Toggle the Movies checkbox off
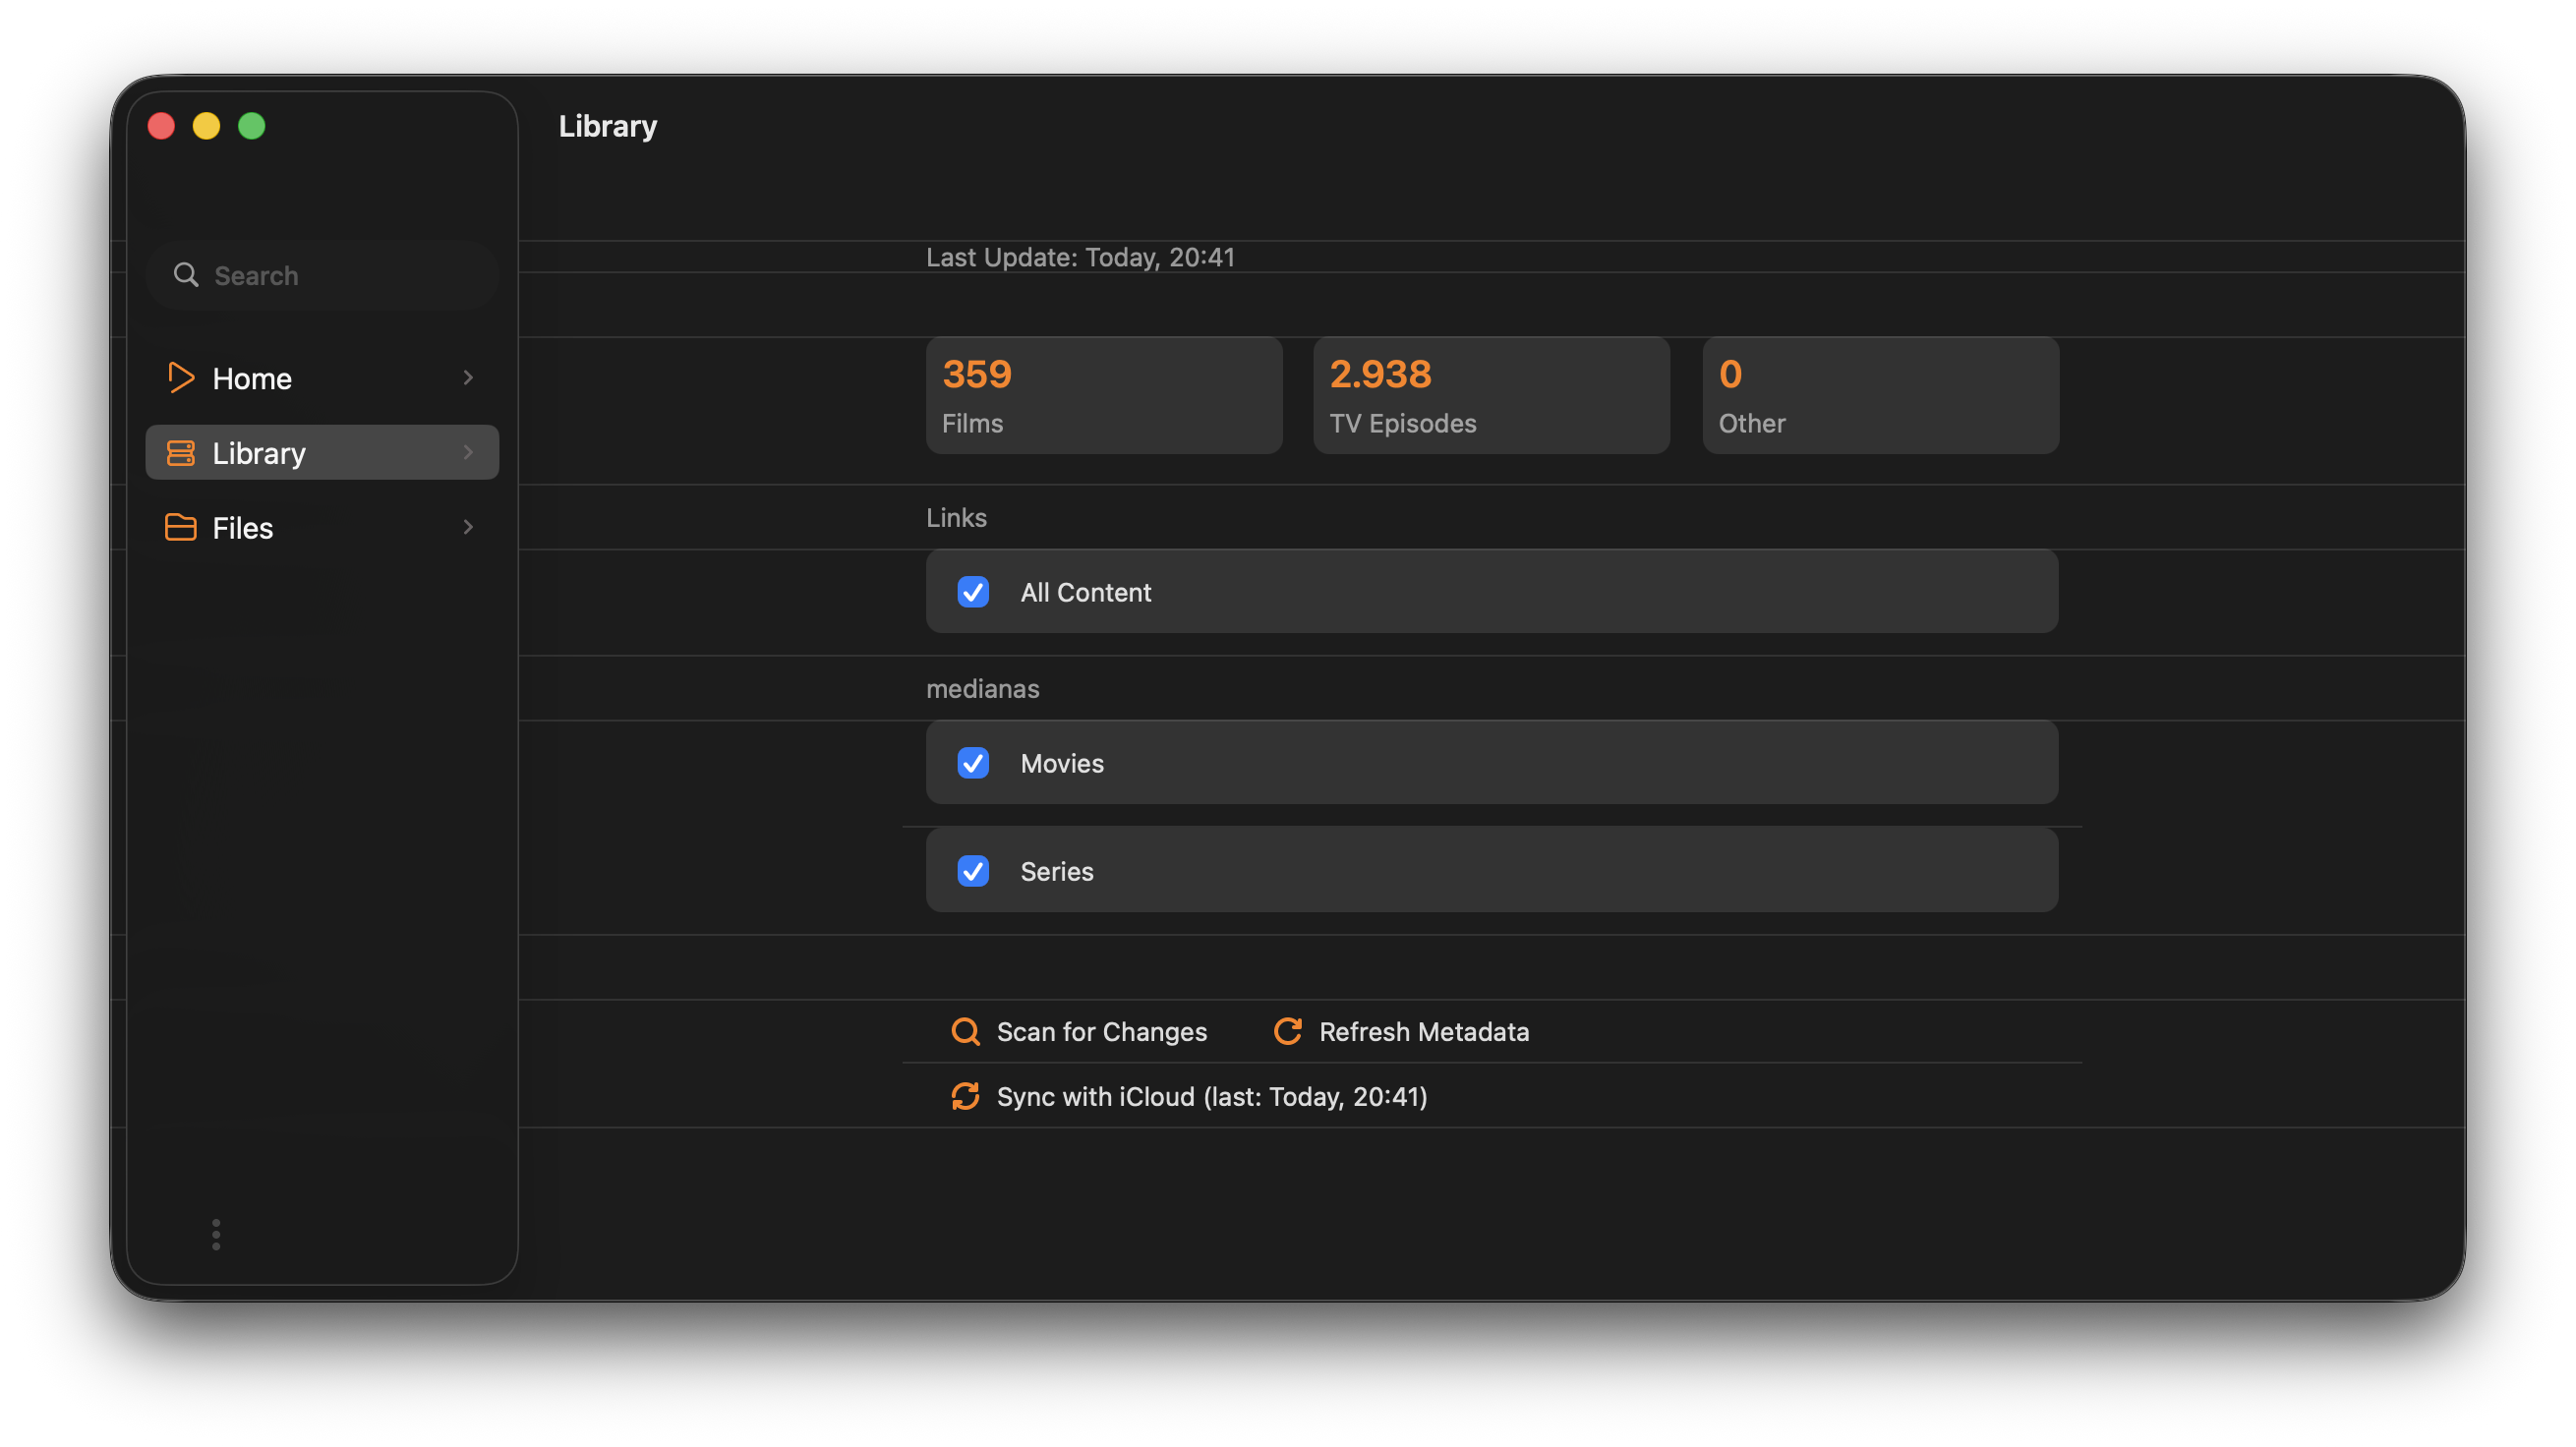 pyautogui.click(x=973, y=763)
